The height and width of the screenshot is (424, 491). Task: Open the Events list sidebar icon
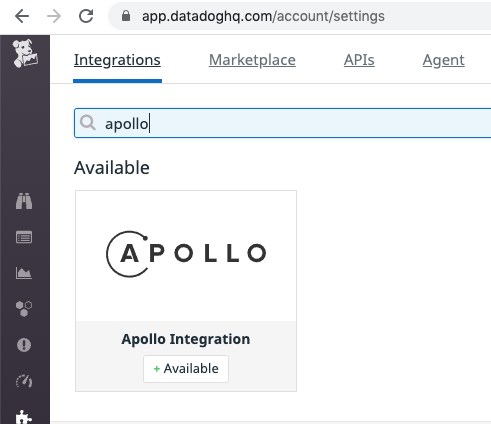[24, 237]
